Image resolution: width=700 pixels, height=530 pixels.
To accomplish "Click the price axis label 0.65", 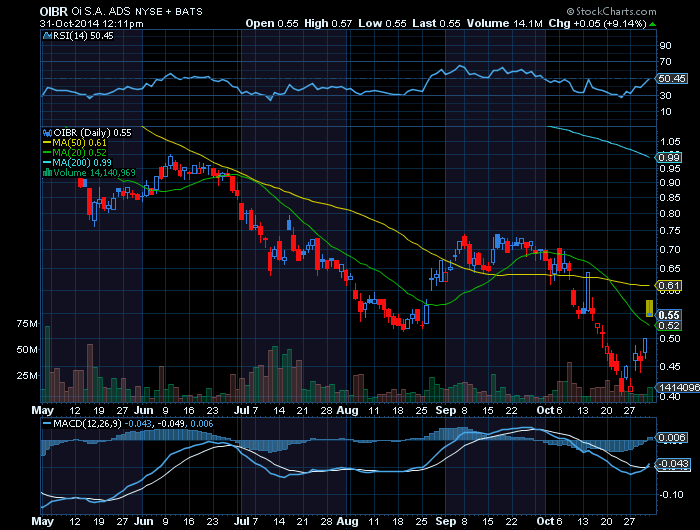I will click(670, 269).
